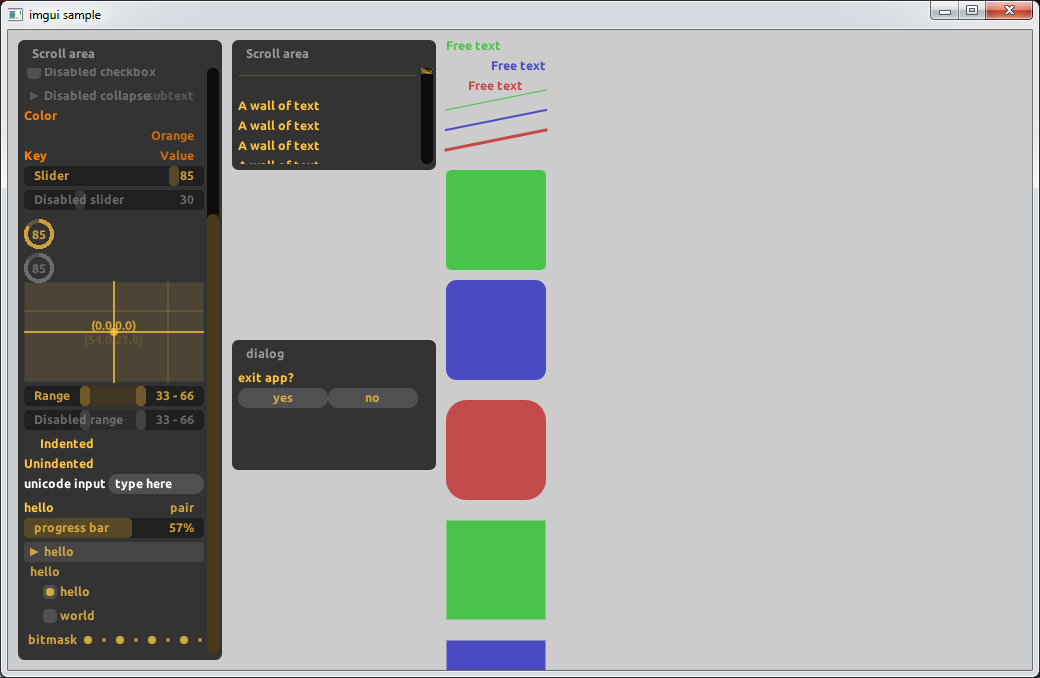The image size is (1040, 678).
Task: Click the right Range handle at 66
Action: (x=141, y=396)
